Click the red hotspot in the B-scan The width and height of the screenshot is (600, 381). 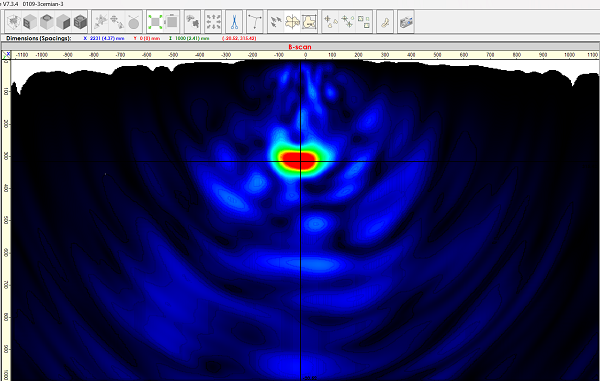(x=298, y=160)
